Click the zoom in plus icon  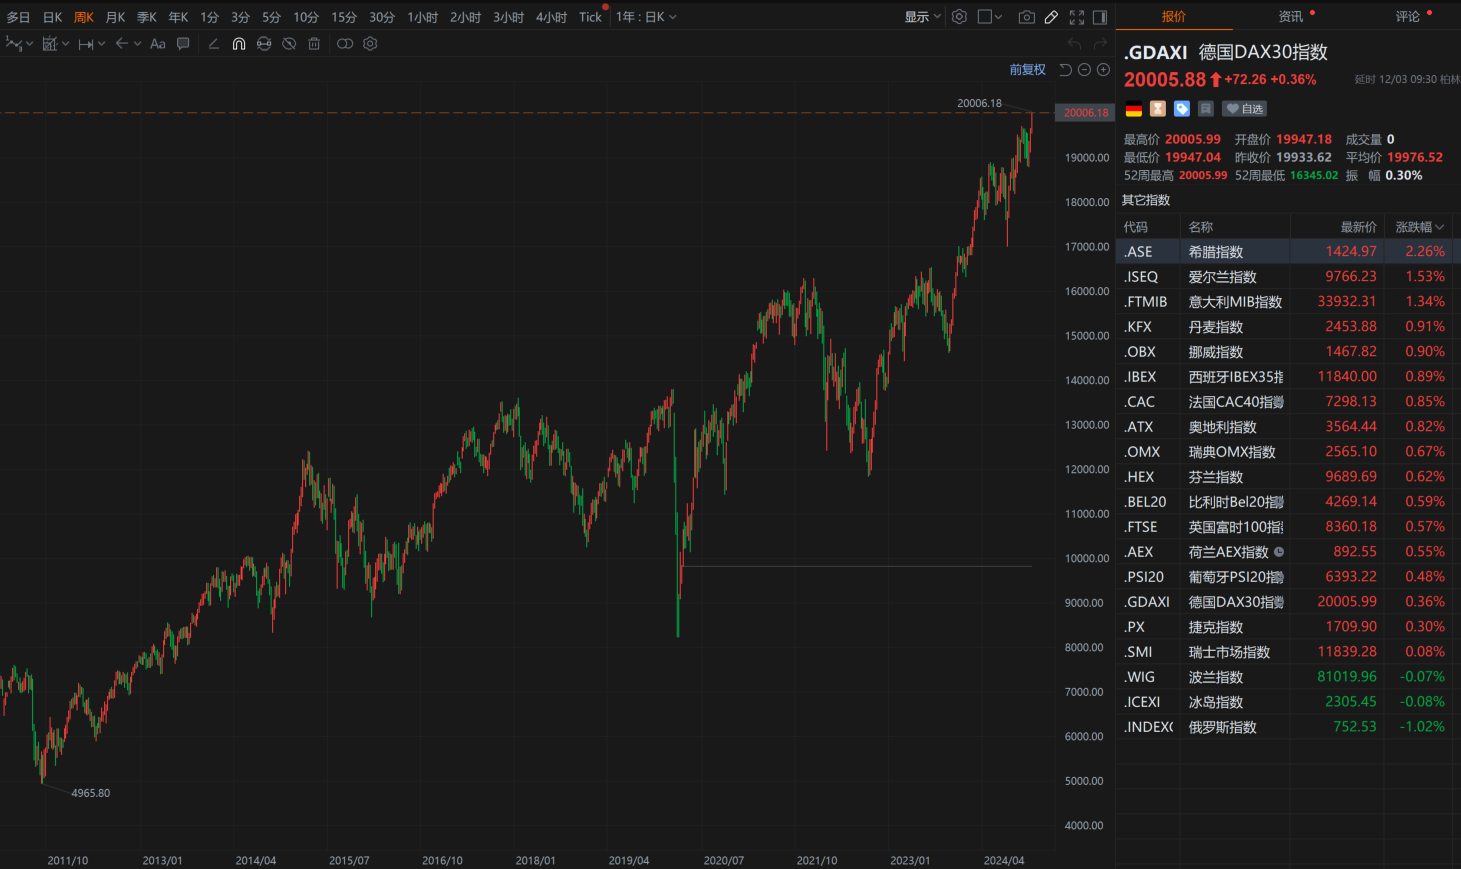1103,70
